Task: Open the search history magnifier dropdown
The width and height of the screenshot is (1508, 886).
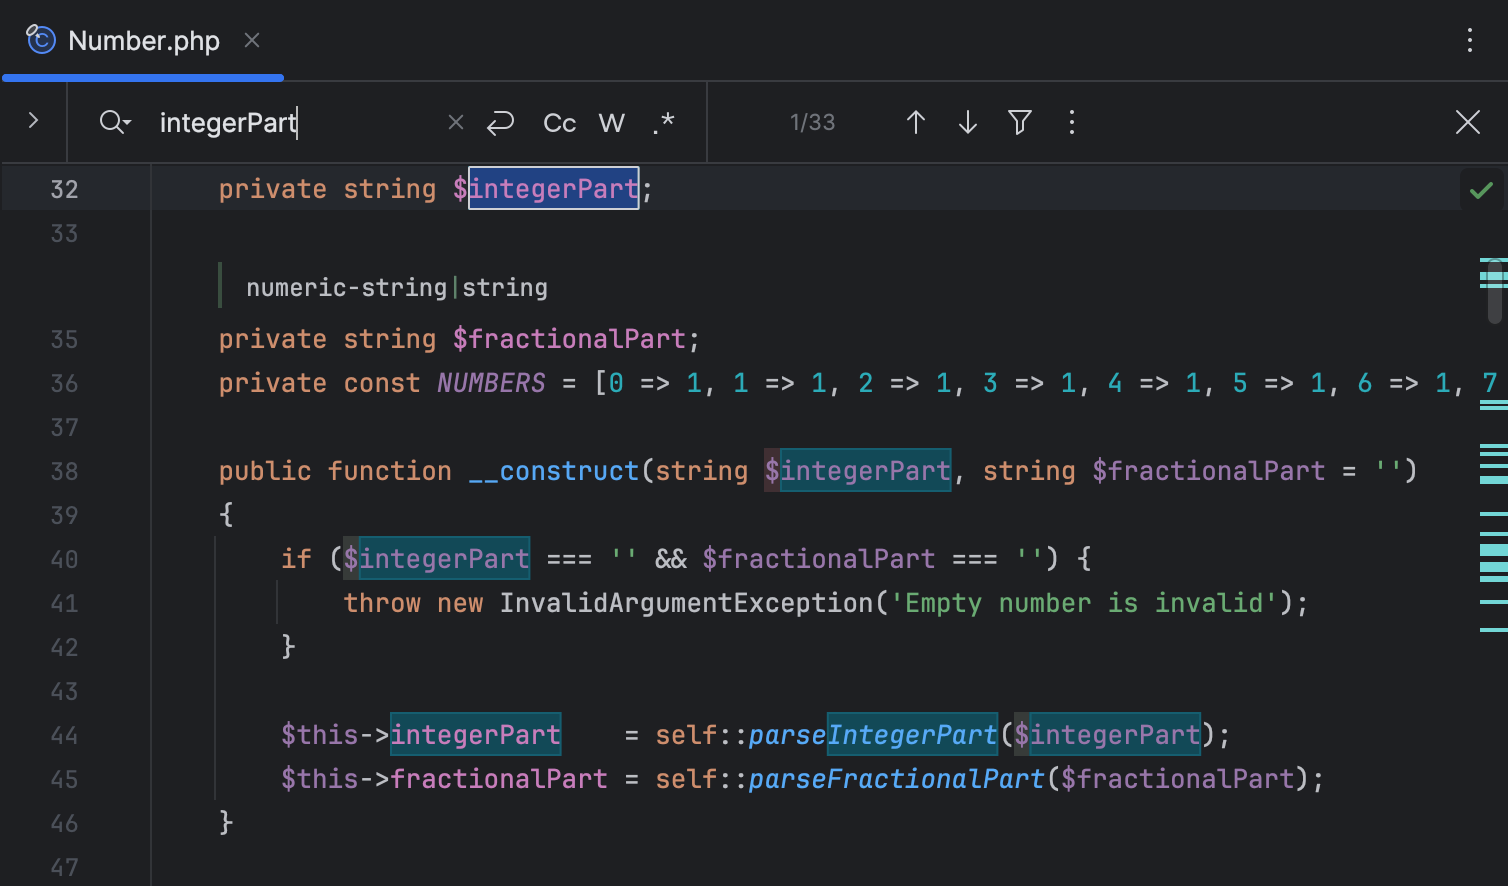Action: click(x=115, y=122)
